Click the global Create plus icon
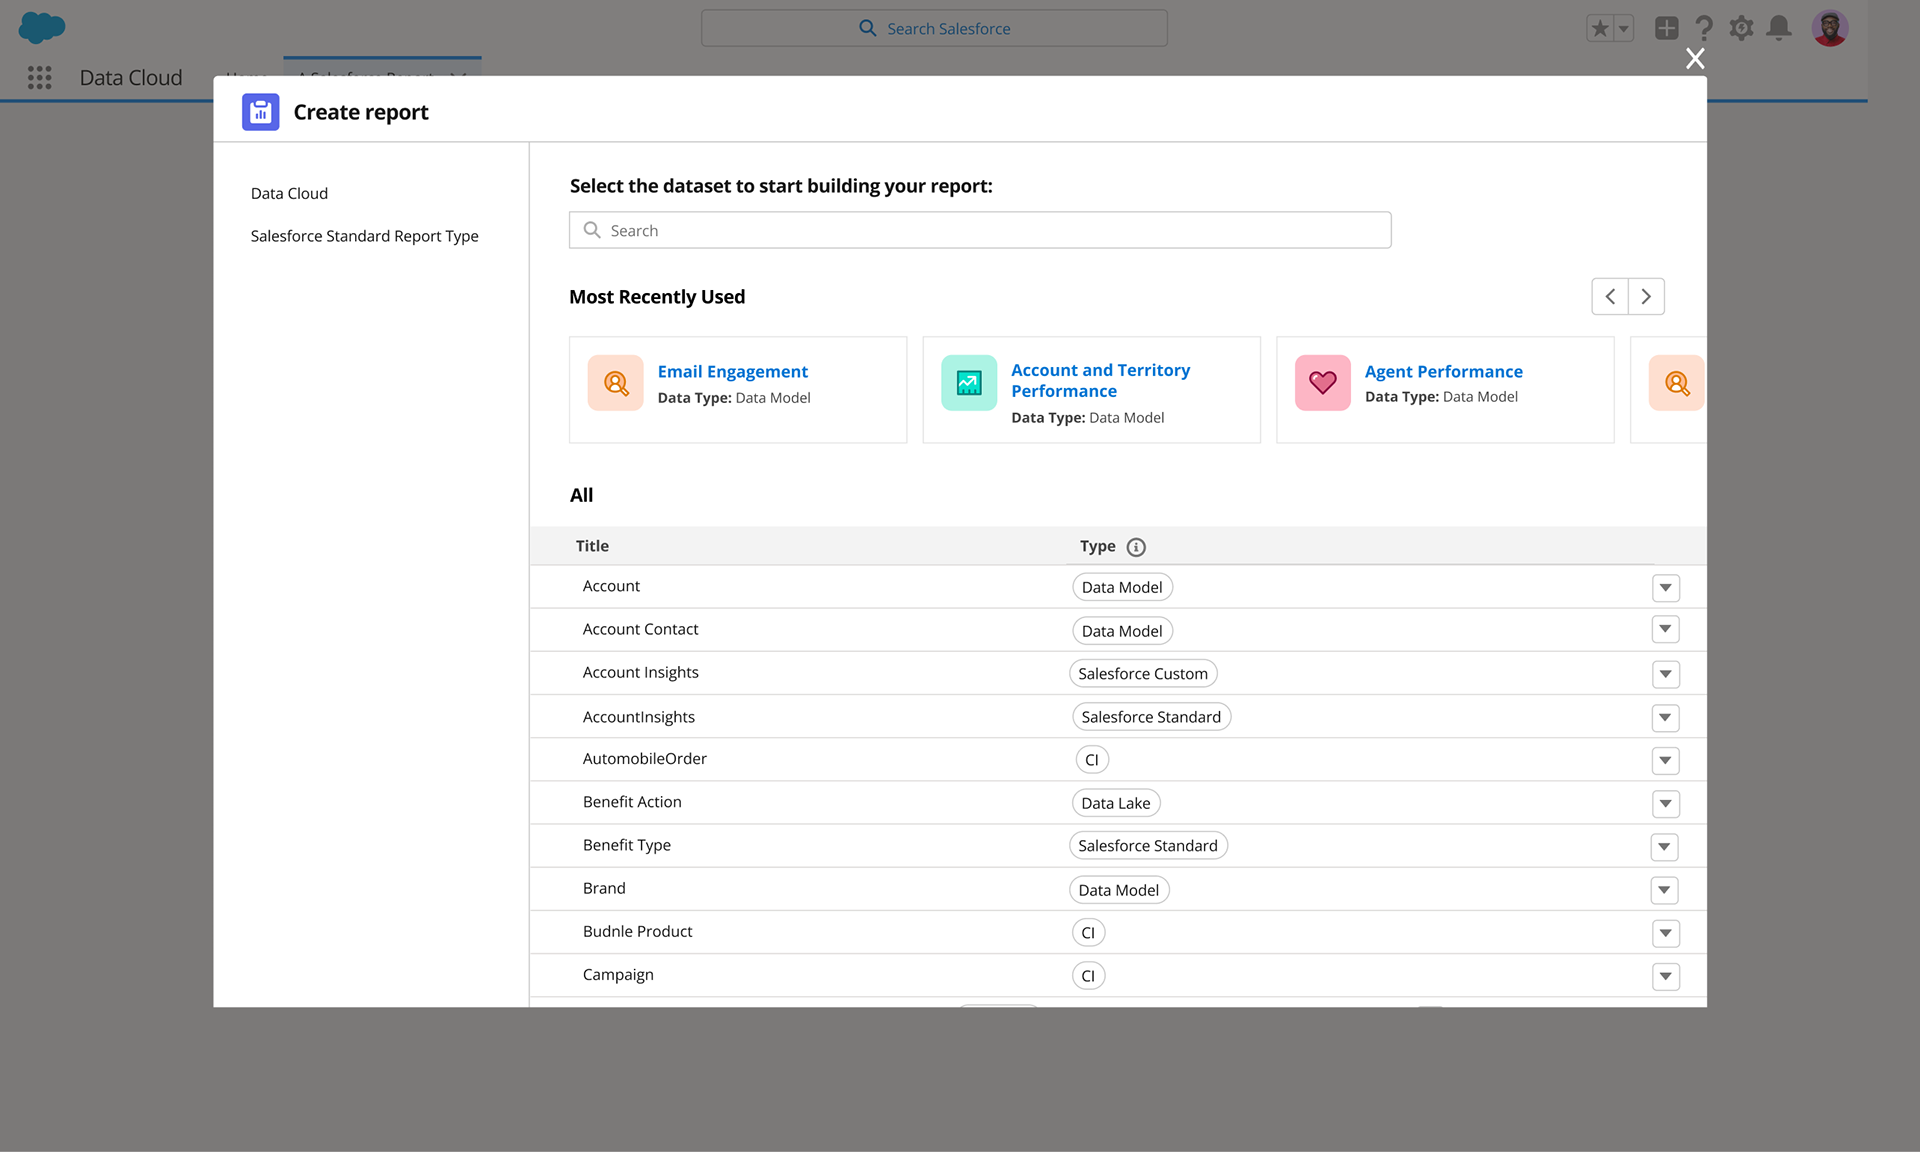The image size is (1920, 1152). click(1666, 28)
